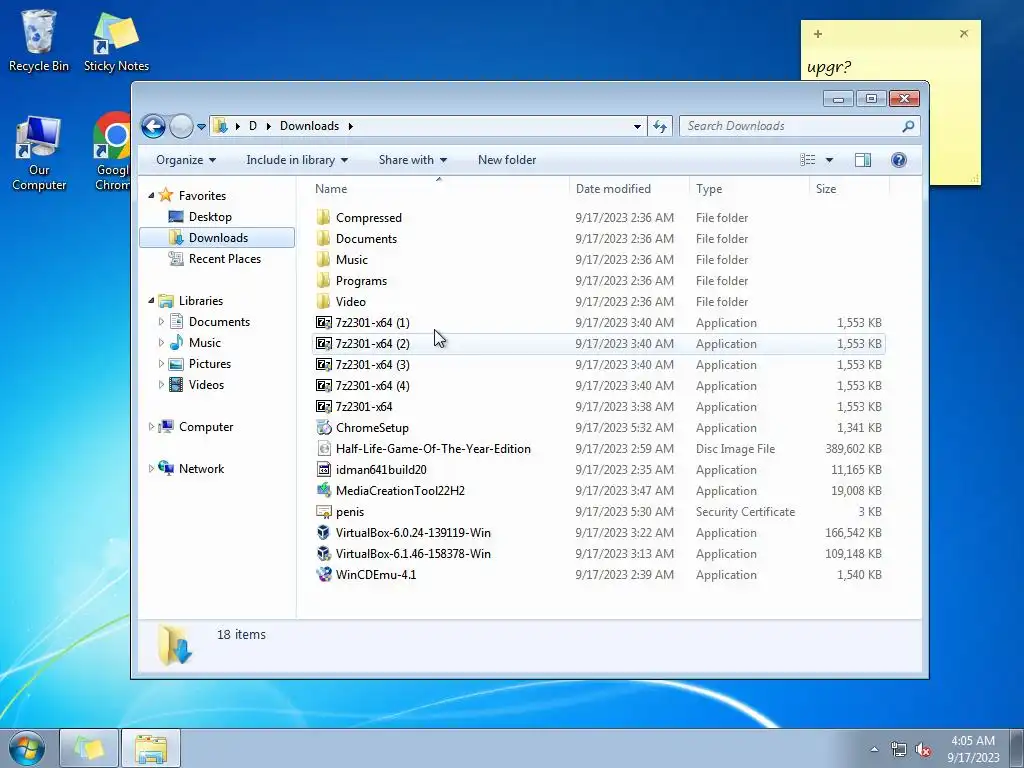Image resolution: width=1024 pixels, height=768 pixels.
Task: Open the Windows Start button
Action: [x=27, y=748]
